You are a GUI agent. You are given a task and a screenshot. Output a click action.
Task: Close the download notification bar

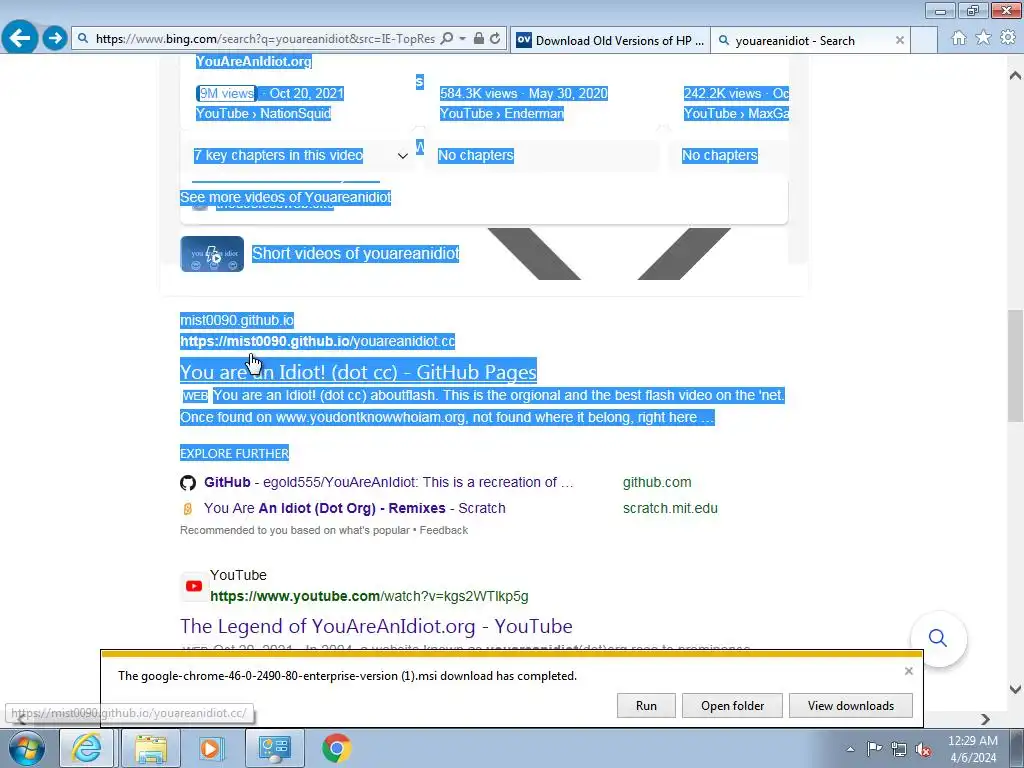908,671
